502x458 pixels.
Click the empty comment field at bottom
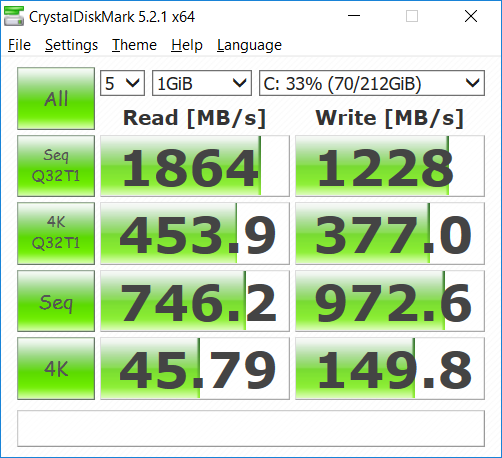pos(251,428)
